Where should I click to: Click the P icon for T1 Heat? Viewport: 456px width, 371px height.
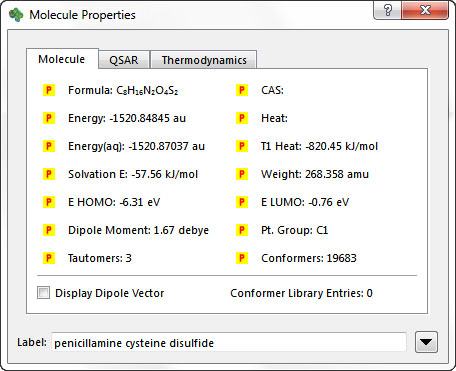[242, 146]
